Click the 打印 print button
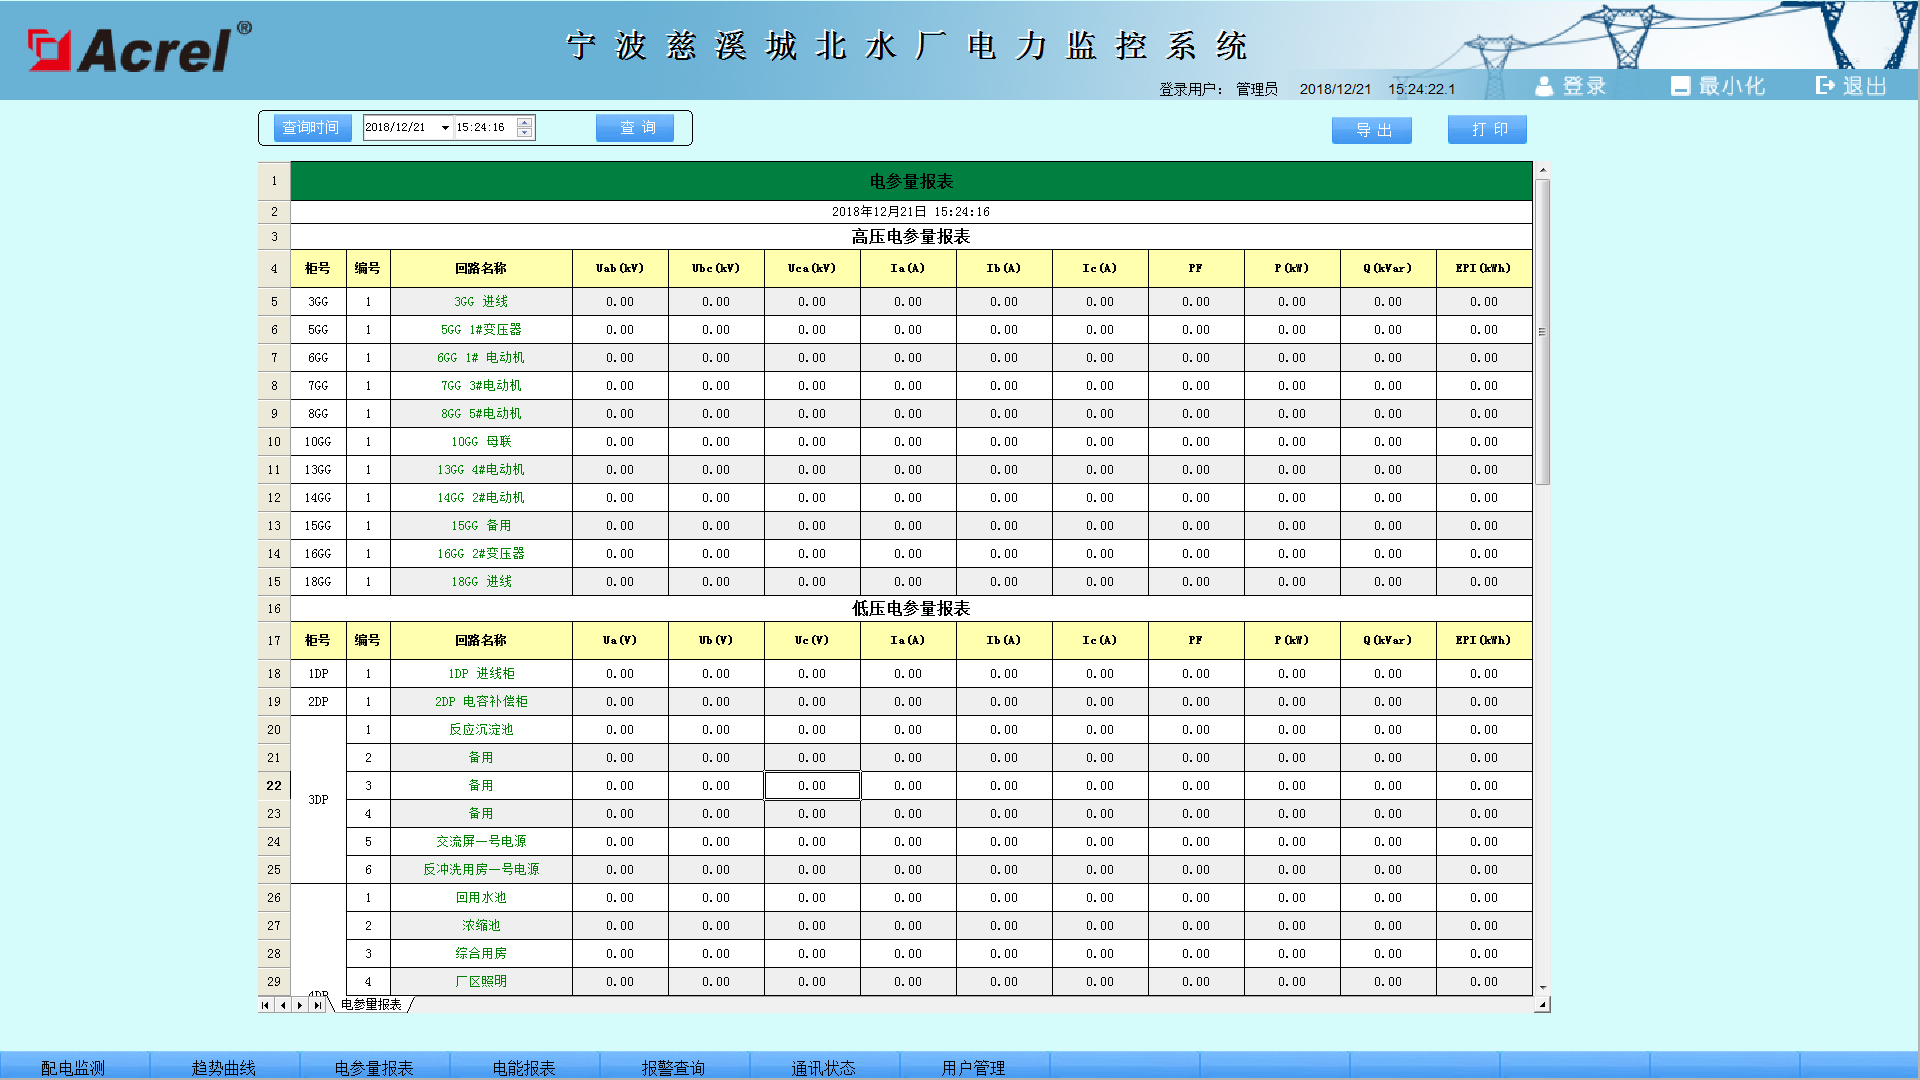 [1487, 130]
